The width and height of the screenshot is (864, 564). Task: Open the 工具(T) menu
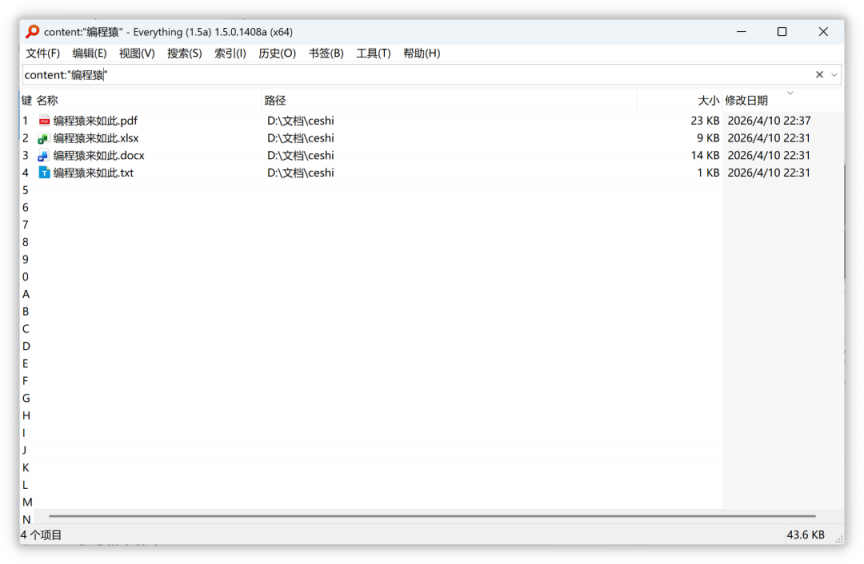(x=373, y=53)
